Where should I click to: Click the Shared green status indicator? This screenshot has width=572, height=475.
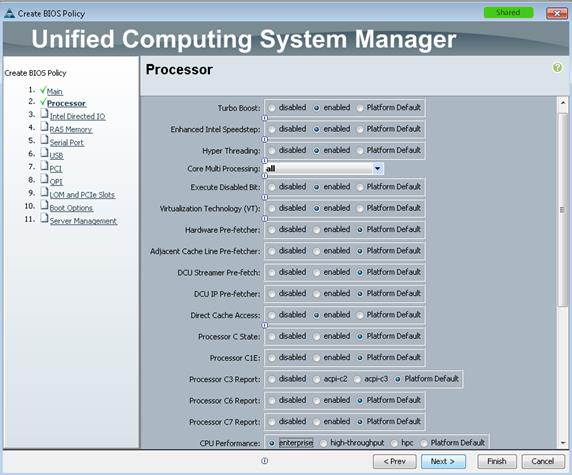coord(508,12)
